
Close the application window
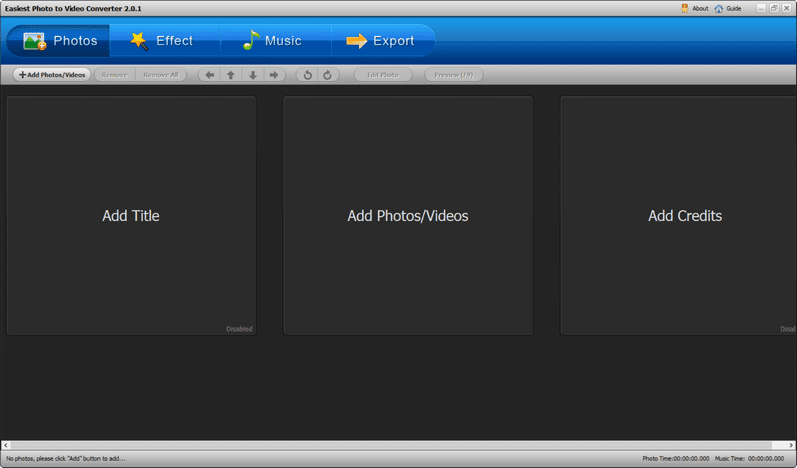coord(786,8)
